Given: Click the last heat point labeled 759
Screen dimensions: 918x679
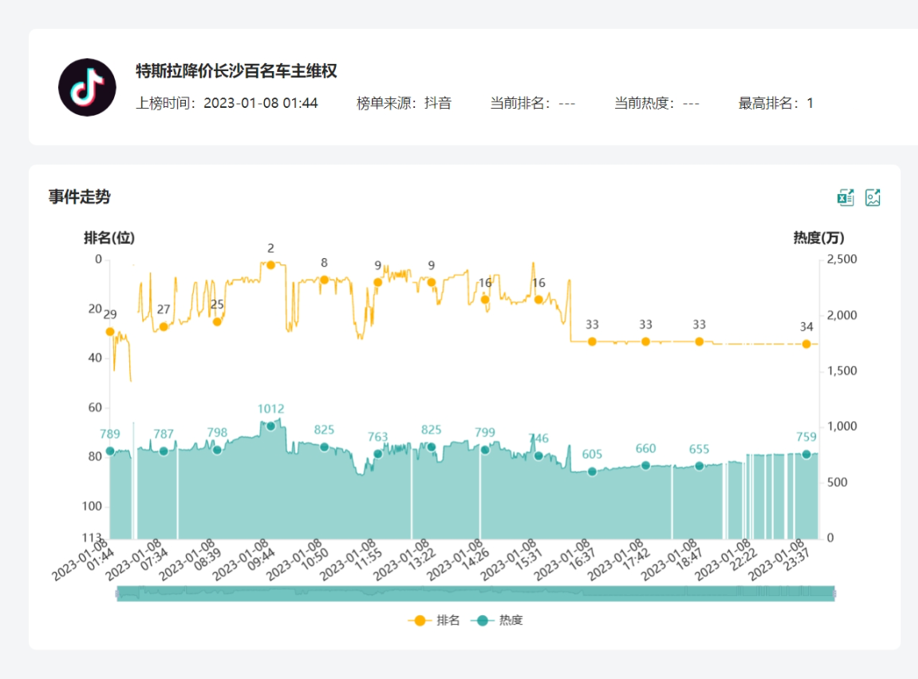Looking at the screenshot, I should pos(806,454).
